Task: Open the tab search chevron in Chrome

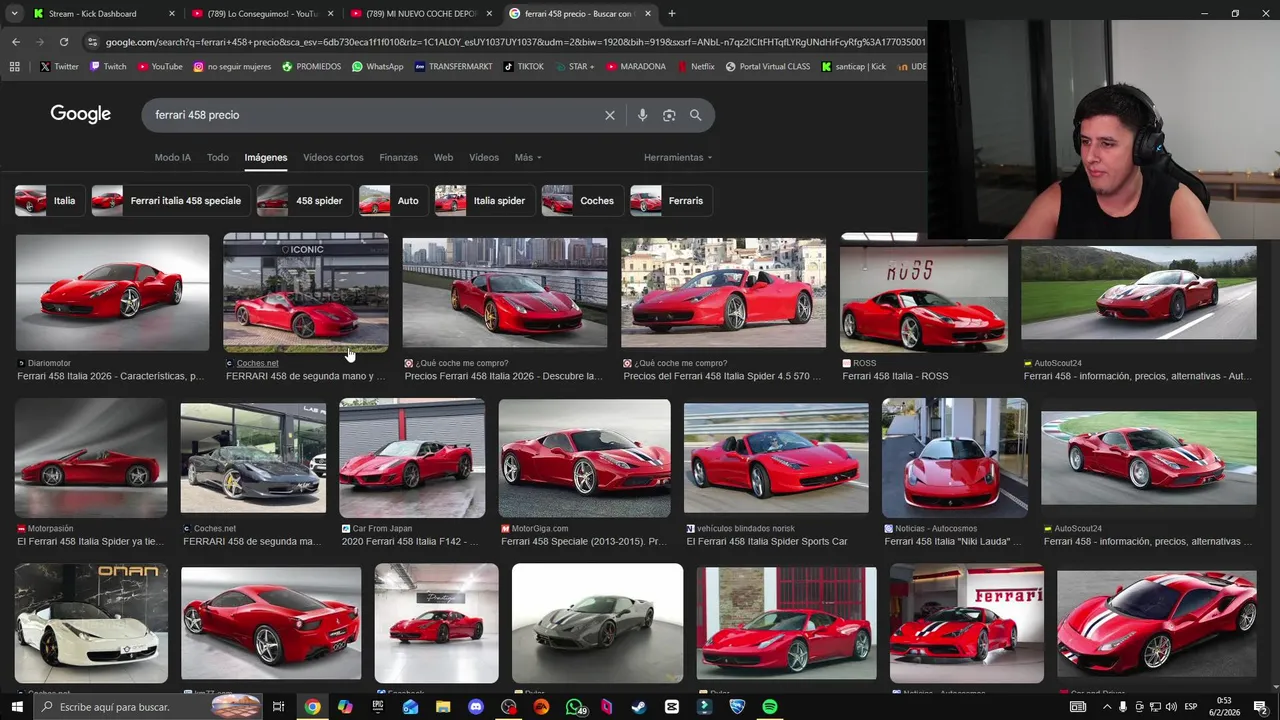Action: pyautogui.click(x=14, y=14)
